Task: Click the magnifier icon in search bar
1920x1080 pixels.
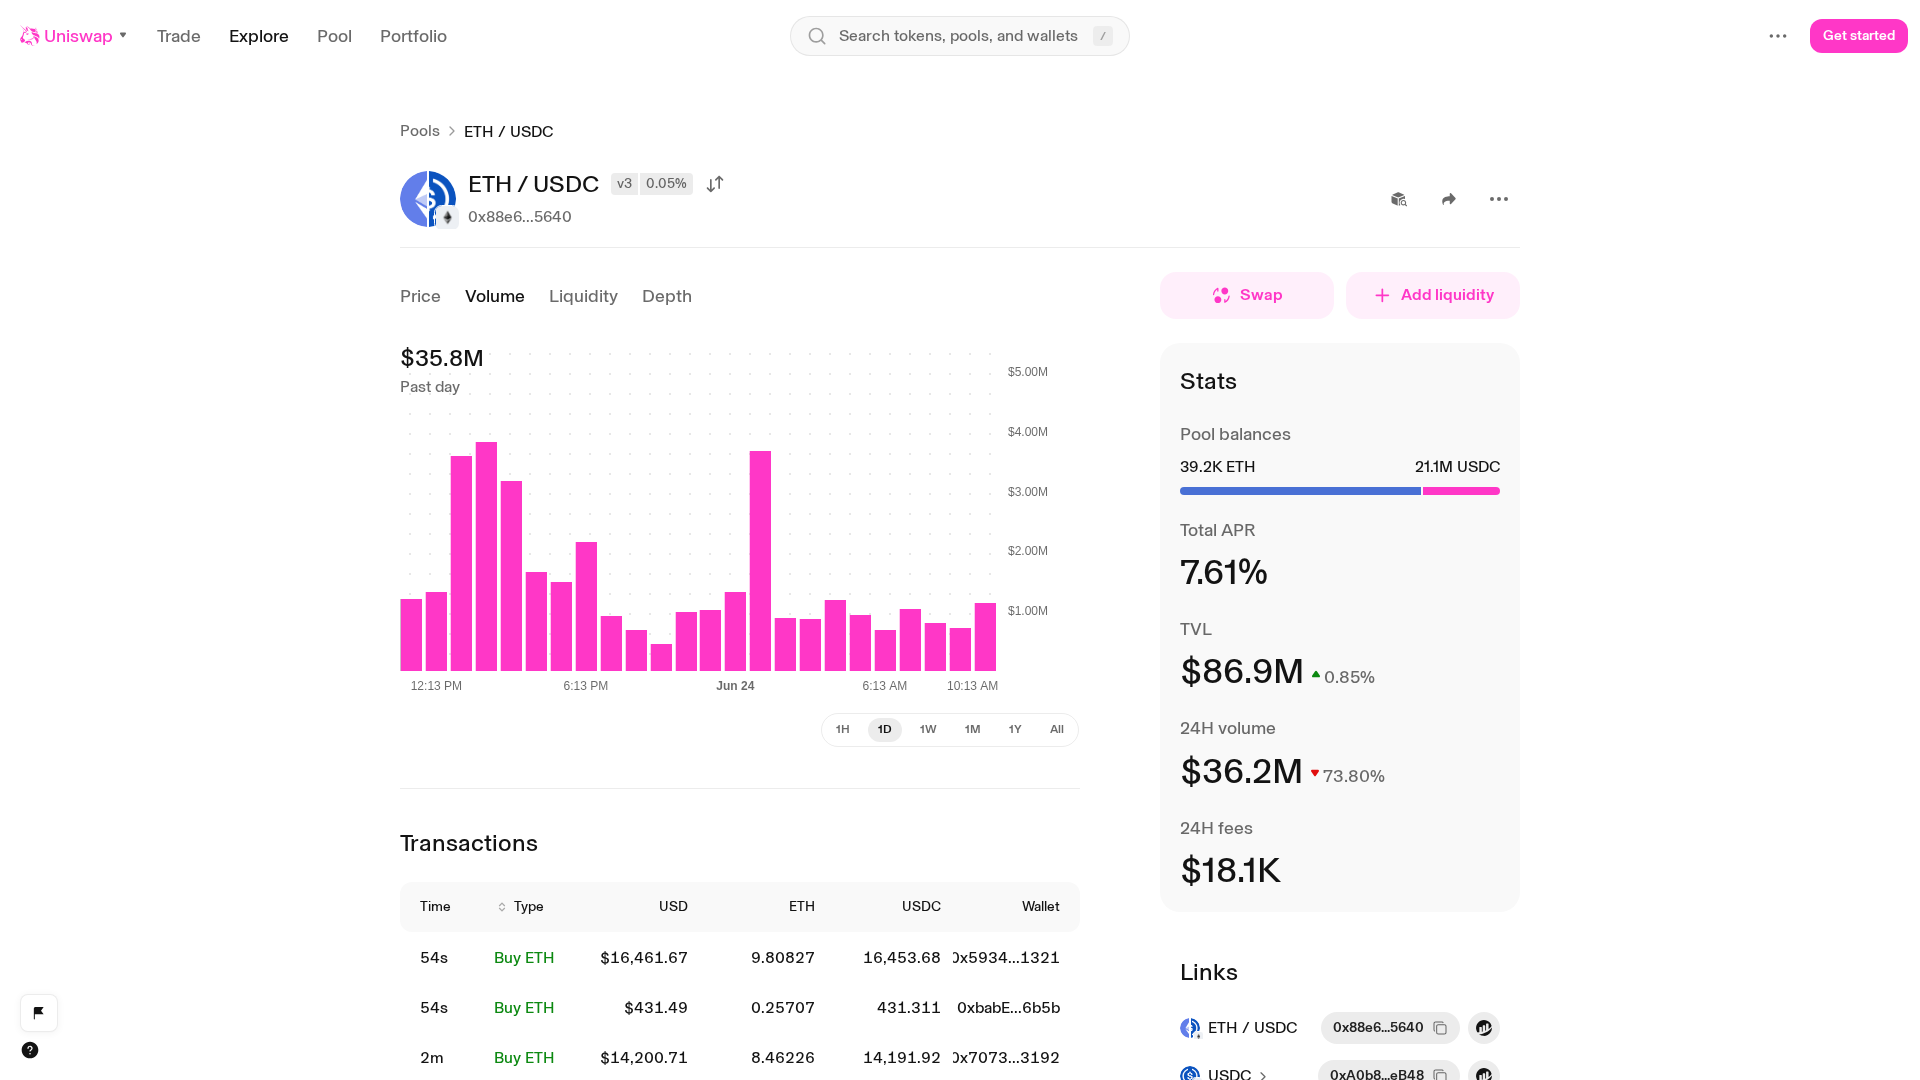Action: coord(817,36)
